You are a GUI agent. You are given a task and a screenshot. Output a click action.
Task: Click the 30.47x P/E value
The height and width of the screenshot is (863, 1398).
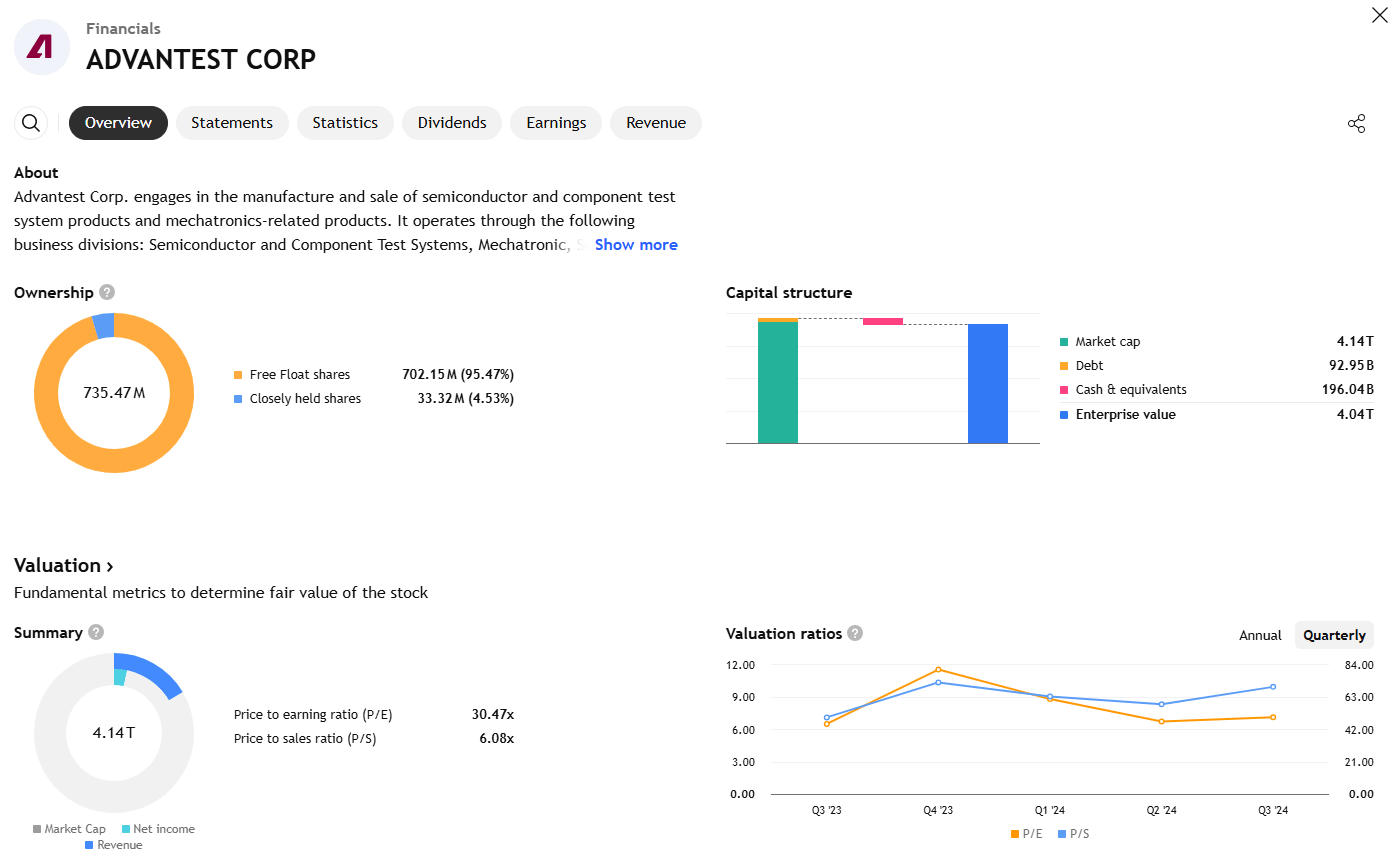coord(493,715)
